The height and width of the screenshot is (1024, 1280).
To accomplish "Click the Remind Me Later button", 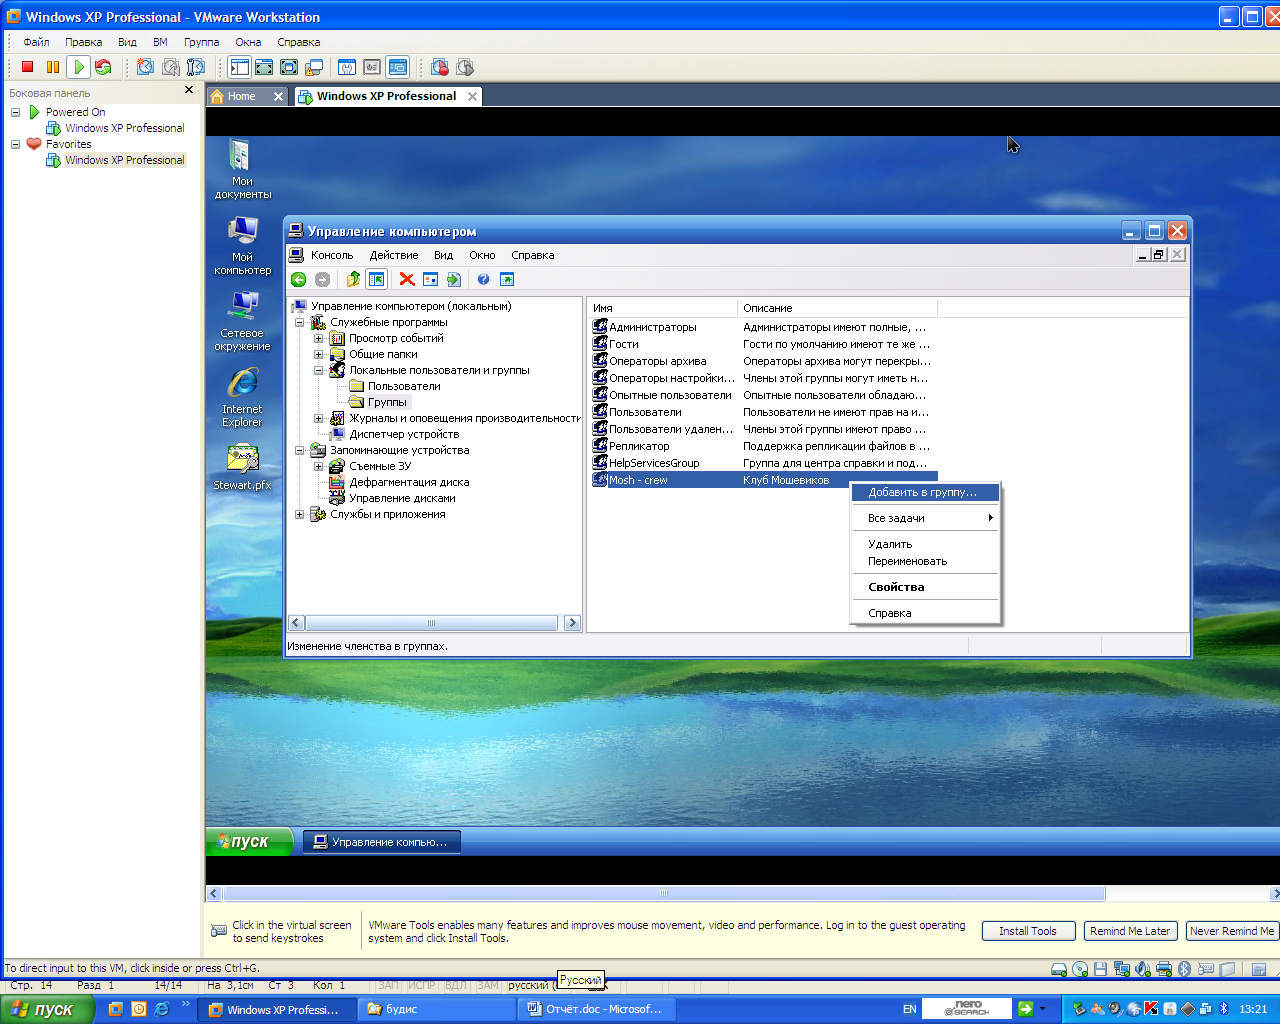I will click(1130, 931).
